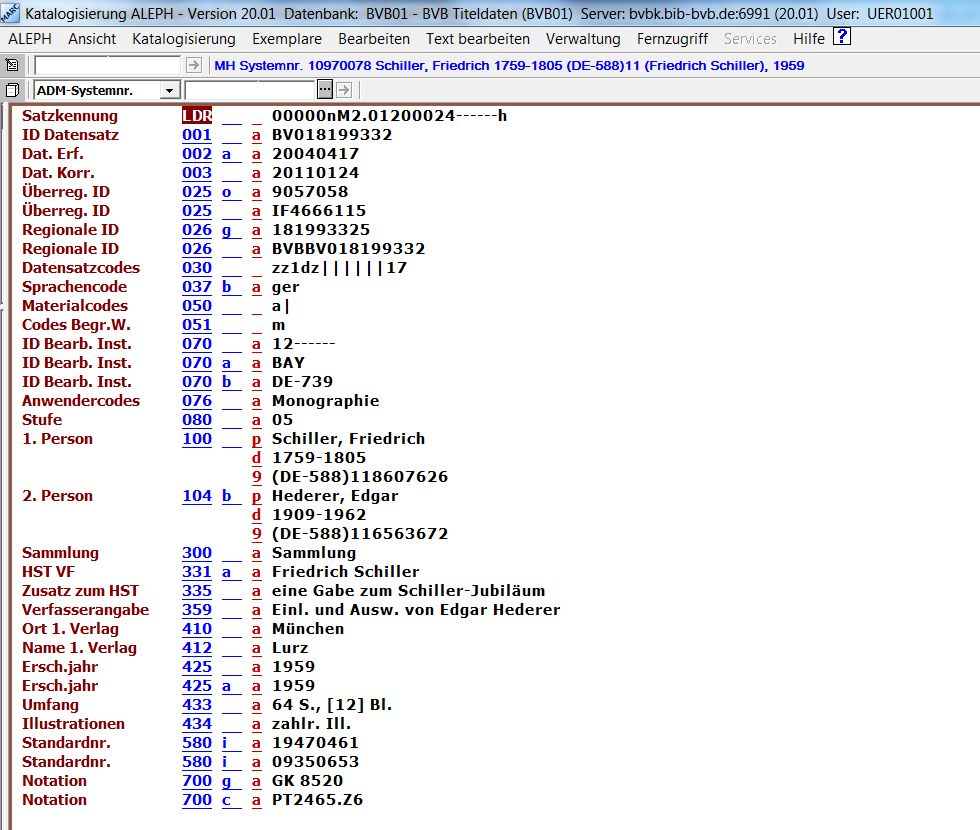Select the highlighted LDR field tag

pos(197,116)
